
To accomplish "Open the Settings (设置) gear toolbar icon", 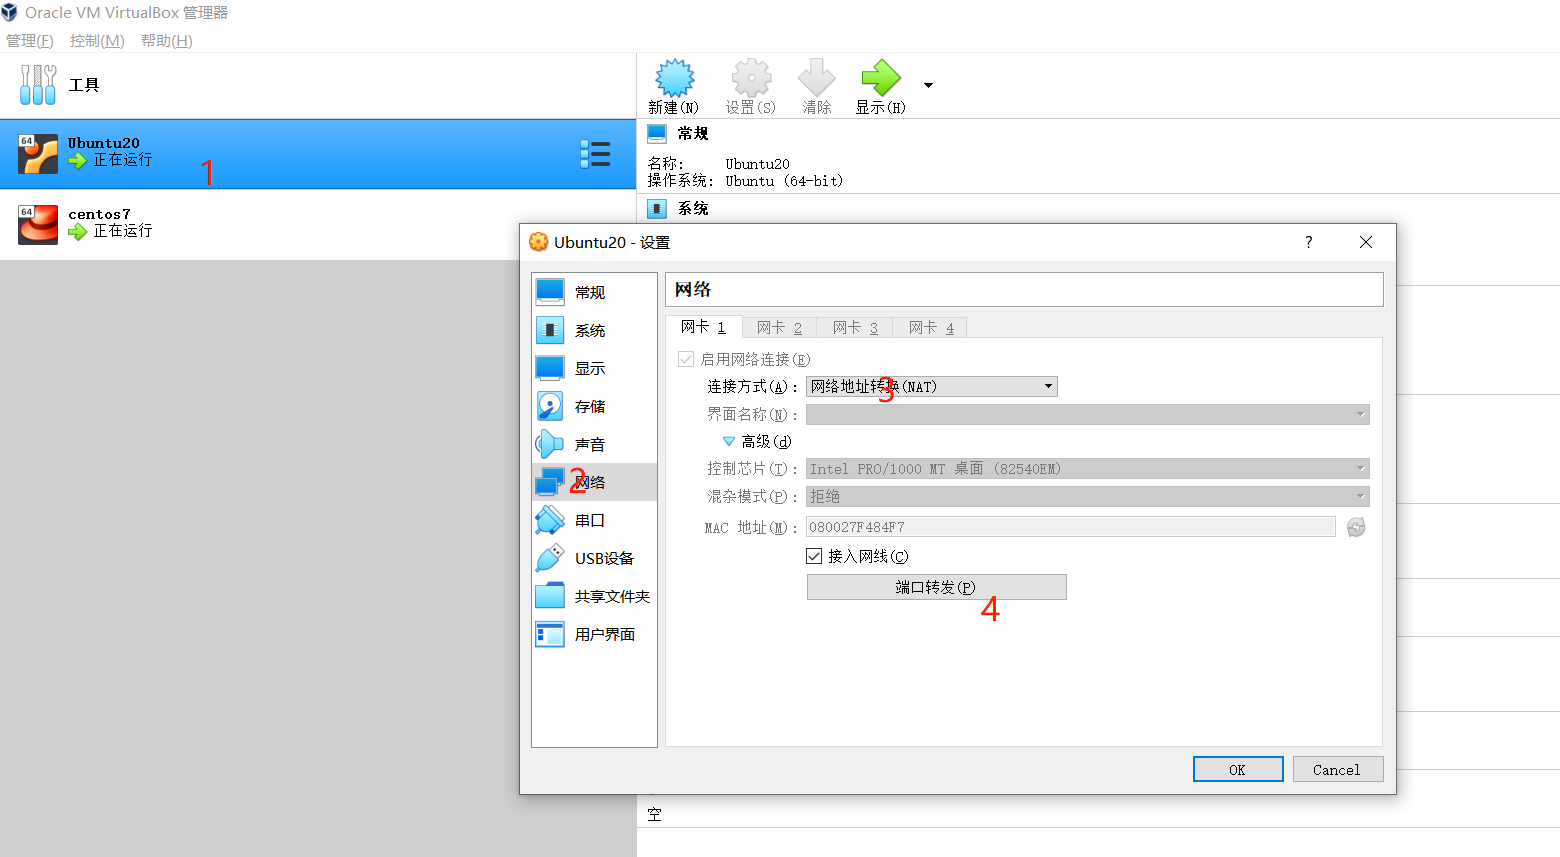I will click(751, 78).
